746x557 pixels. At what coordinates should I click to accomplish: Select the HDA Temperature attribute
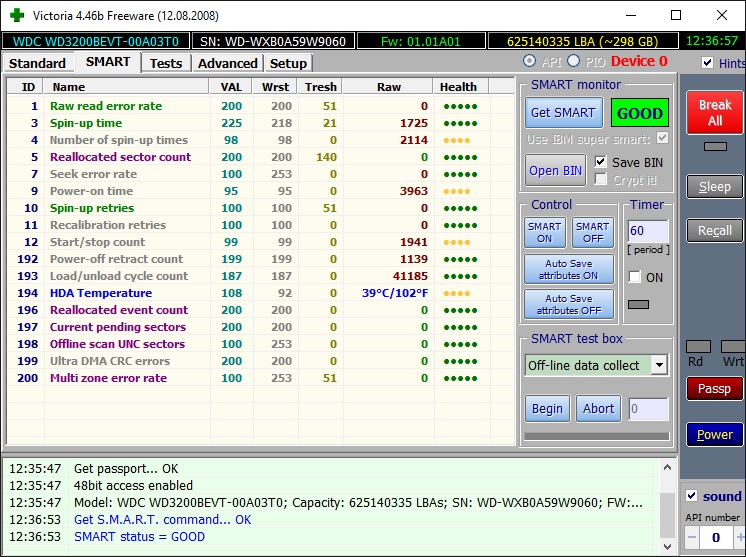[x=261, y=293]
